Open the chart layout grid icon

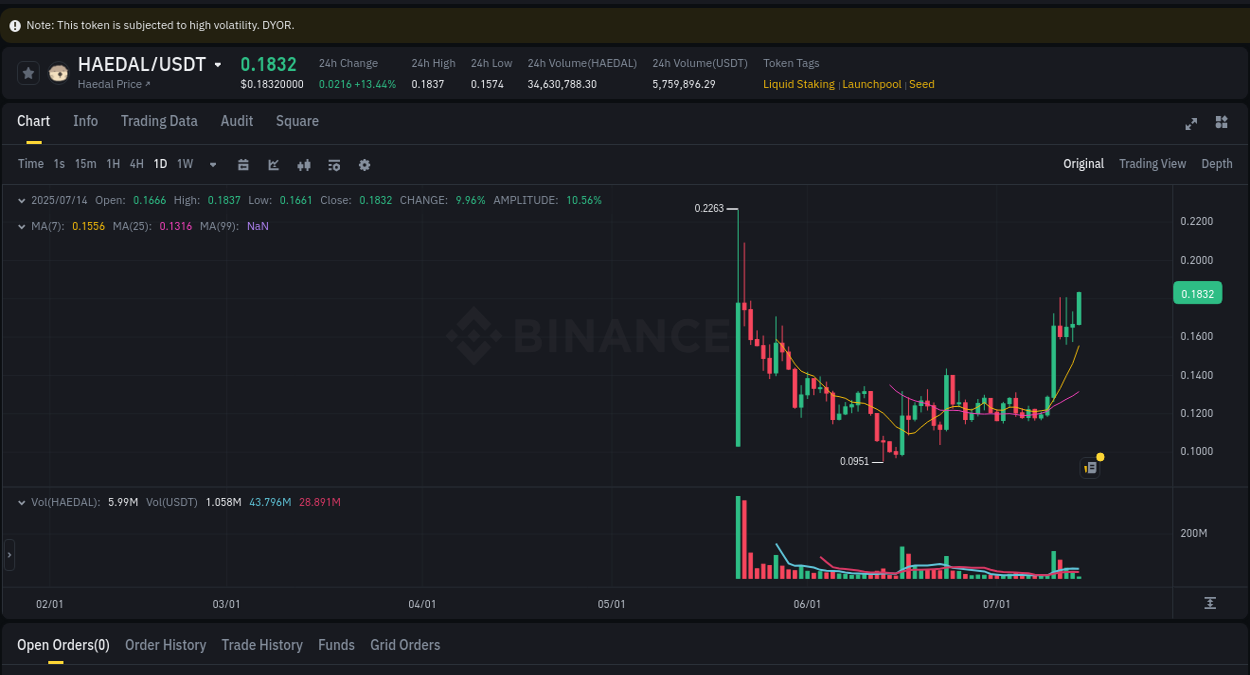1221,123
